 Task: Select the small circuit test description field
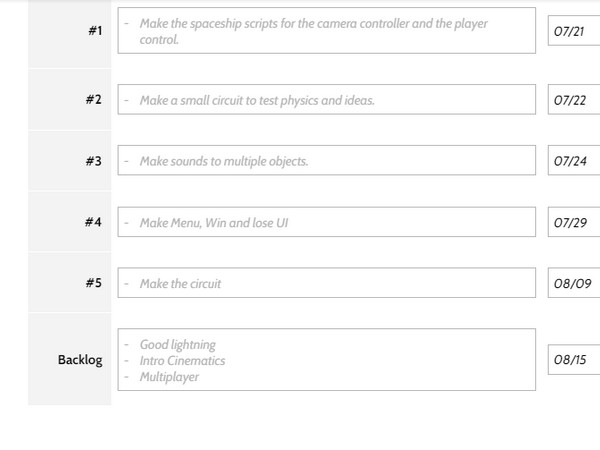pyautogui.click(x=326, y=100)
